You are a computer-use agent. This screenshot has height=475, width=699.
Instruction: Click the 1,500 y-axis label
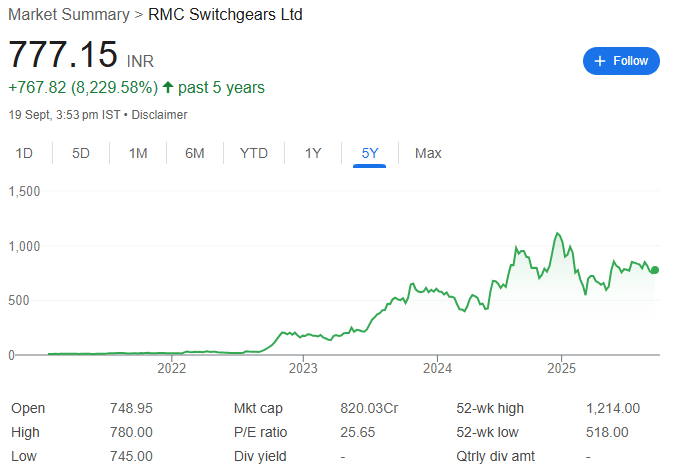click(x=25, y=192)
